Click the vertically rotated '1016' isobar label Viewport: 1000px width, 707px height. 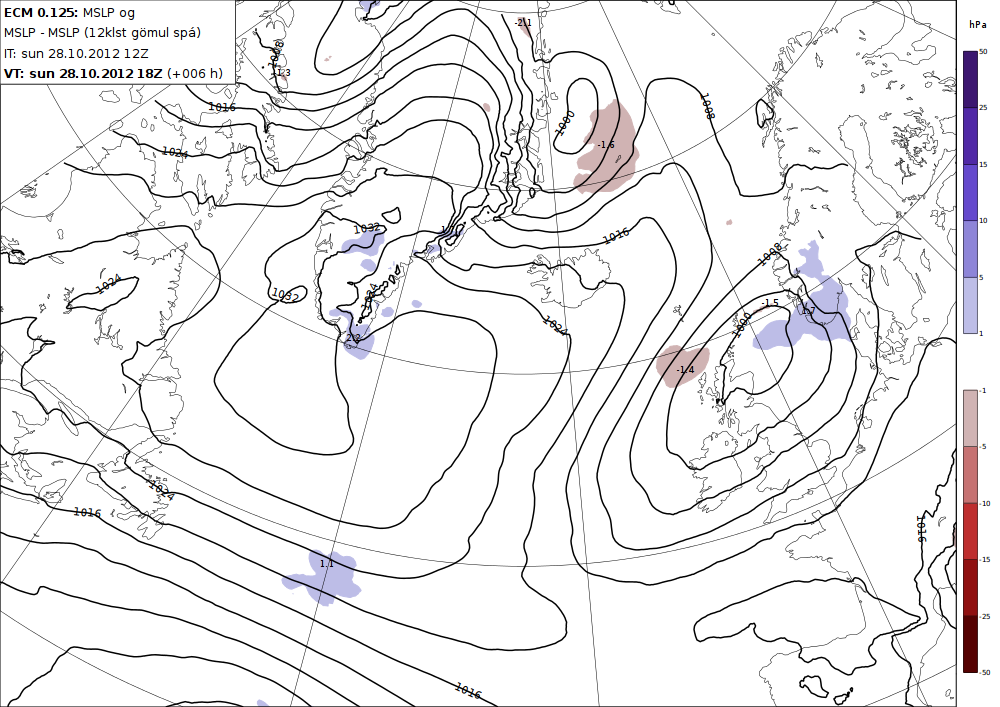point(921,528)
